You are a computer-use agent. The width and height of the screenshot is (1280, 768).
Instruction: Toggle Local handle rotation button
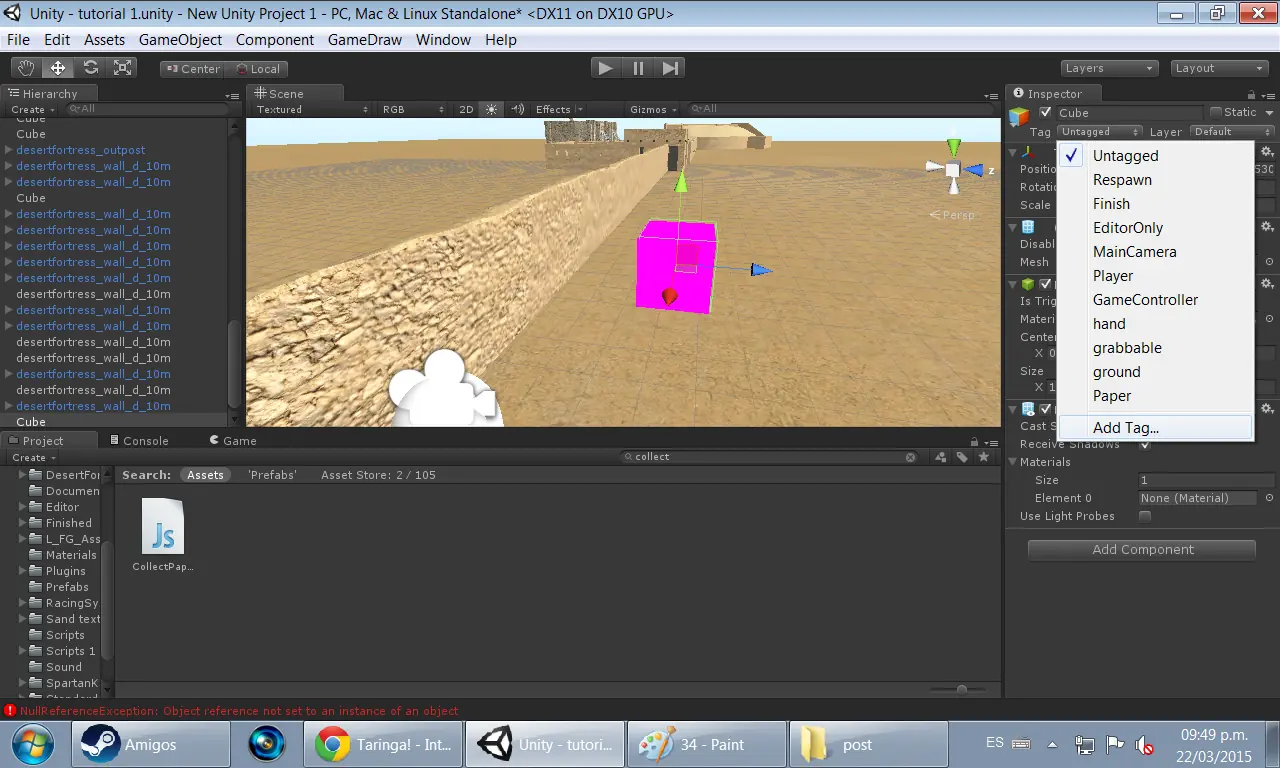click(257, 69)
